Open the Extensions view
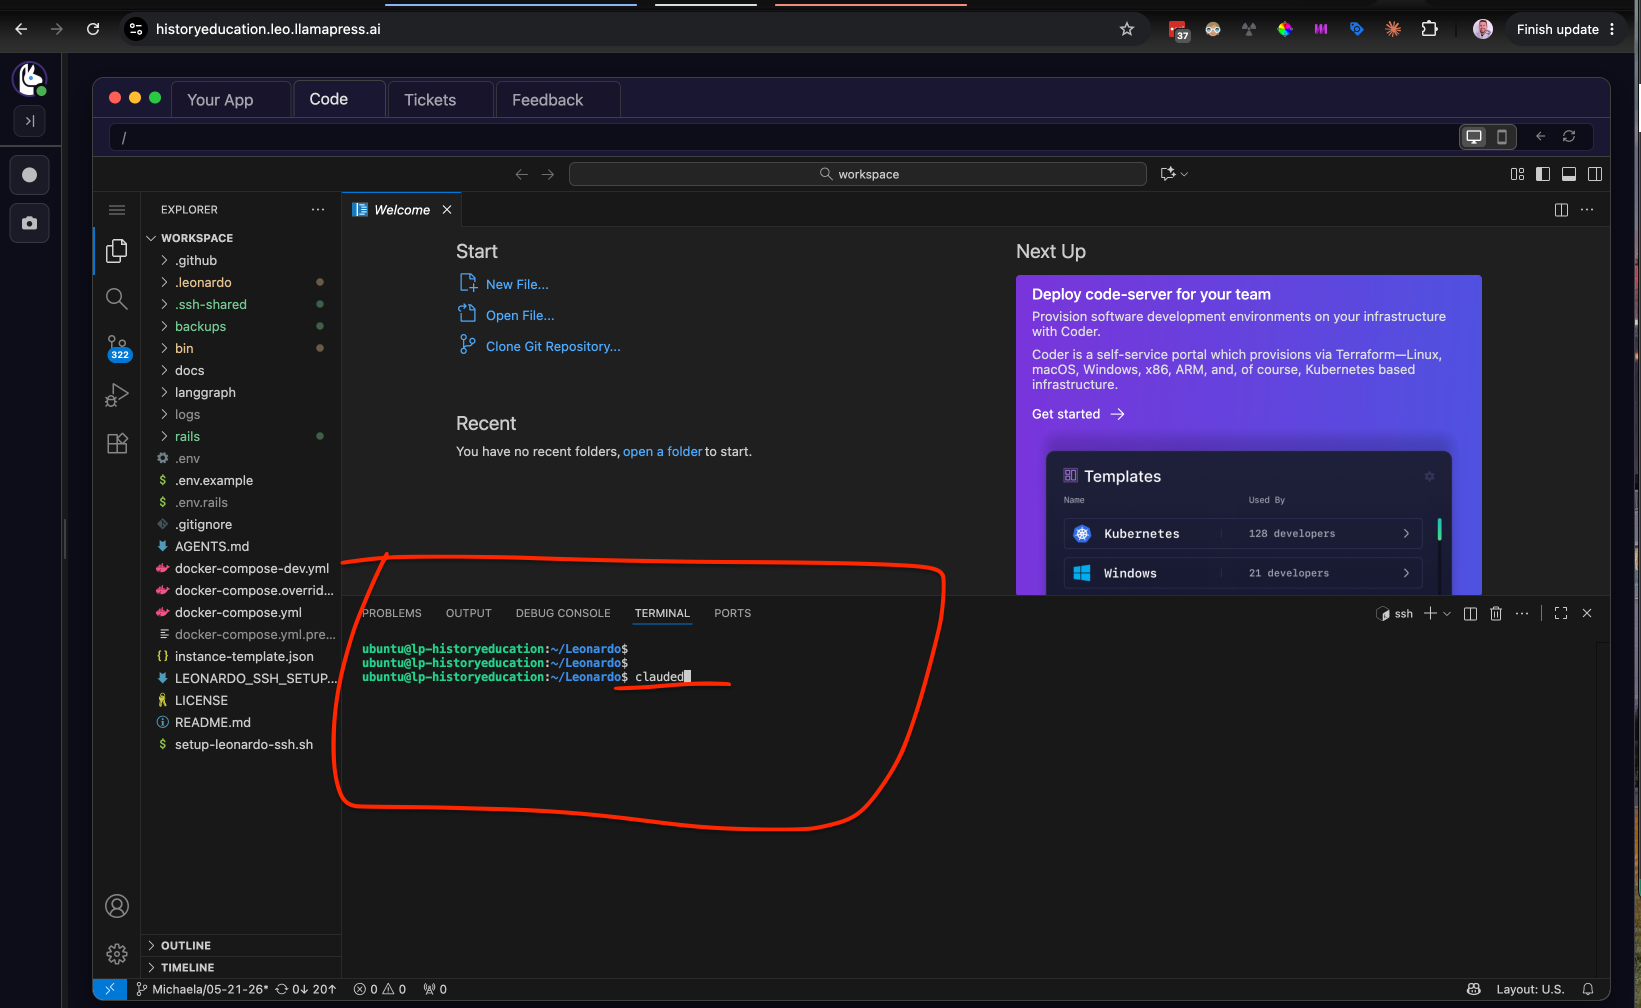1641x1008 pixels. click(117, 444)
